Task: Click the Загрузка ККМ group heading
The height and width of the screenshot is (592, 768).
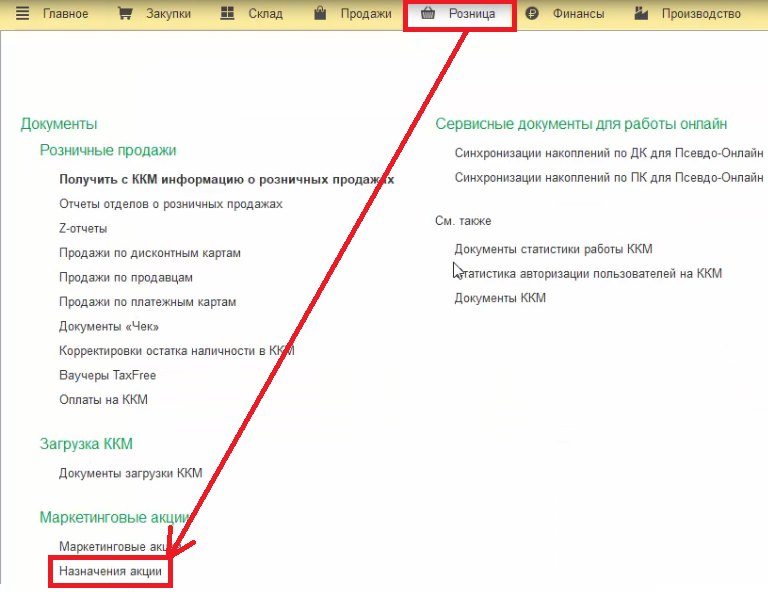Action: [86, 444]
